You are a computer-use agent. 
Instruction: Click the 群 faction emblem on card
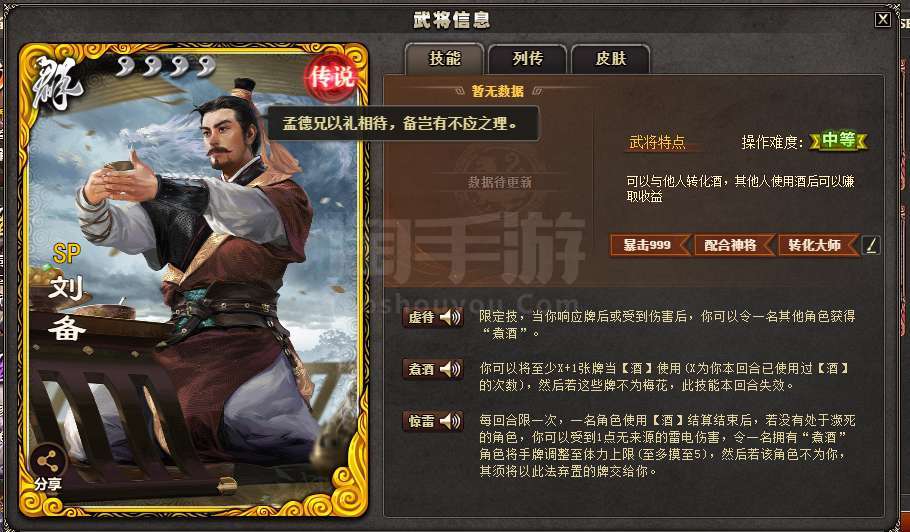coord(57,85)
